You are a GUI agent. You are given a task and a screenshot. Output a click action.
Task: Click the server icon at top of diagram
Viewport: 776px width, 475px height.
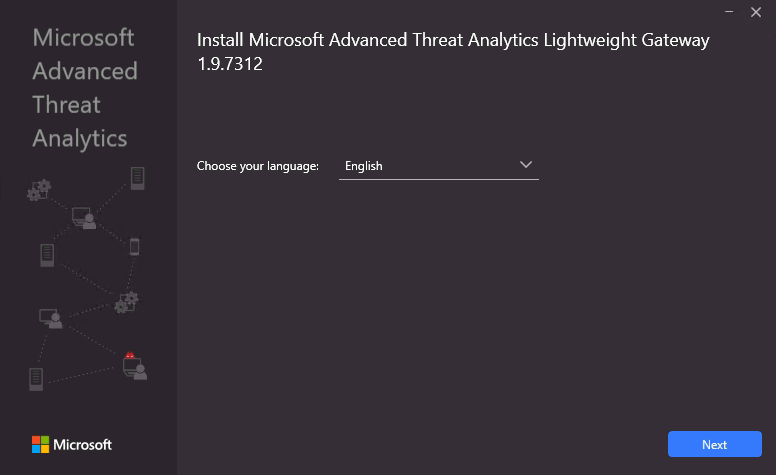click(x=138, y=178)
